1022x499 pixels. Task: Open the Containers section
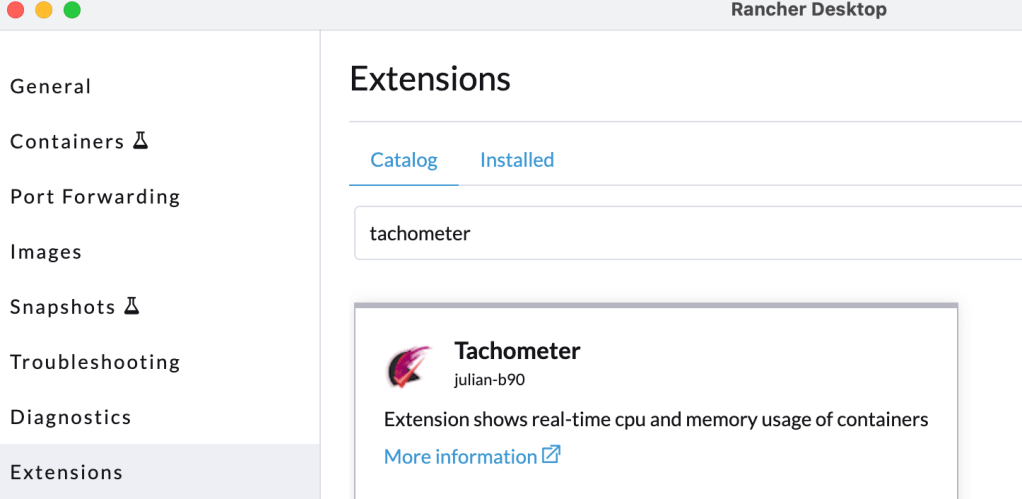[x=67, y=142]
